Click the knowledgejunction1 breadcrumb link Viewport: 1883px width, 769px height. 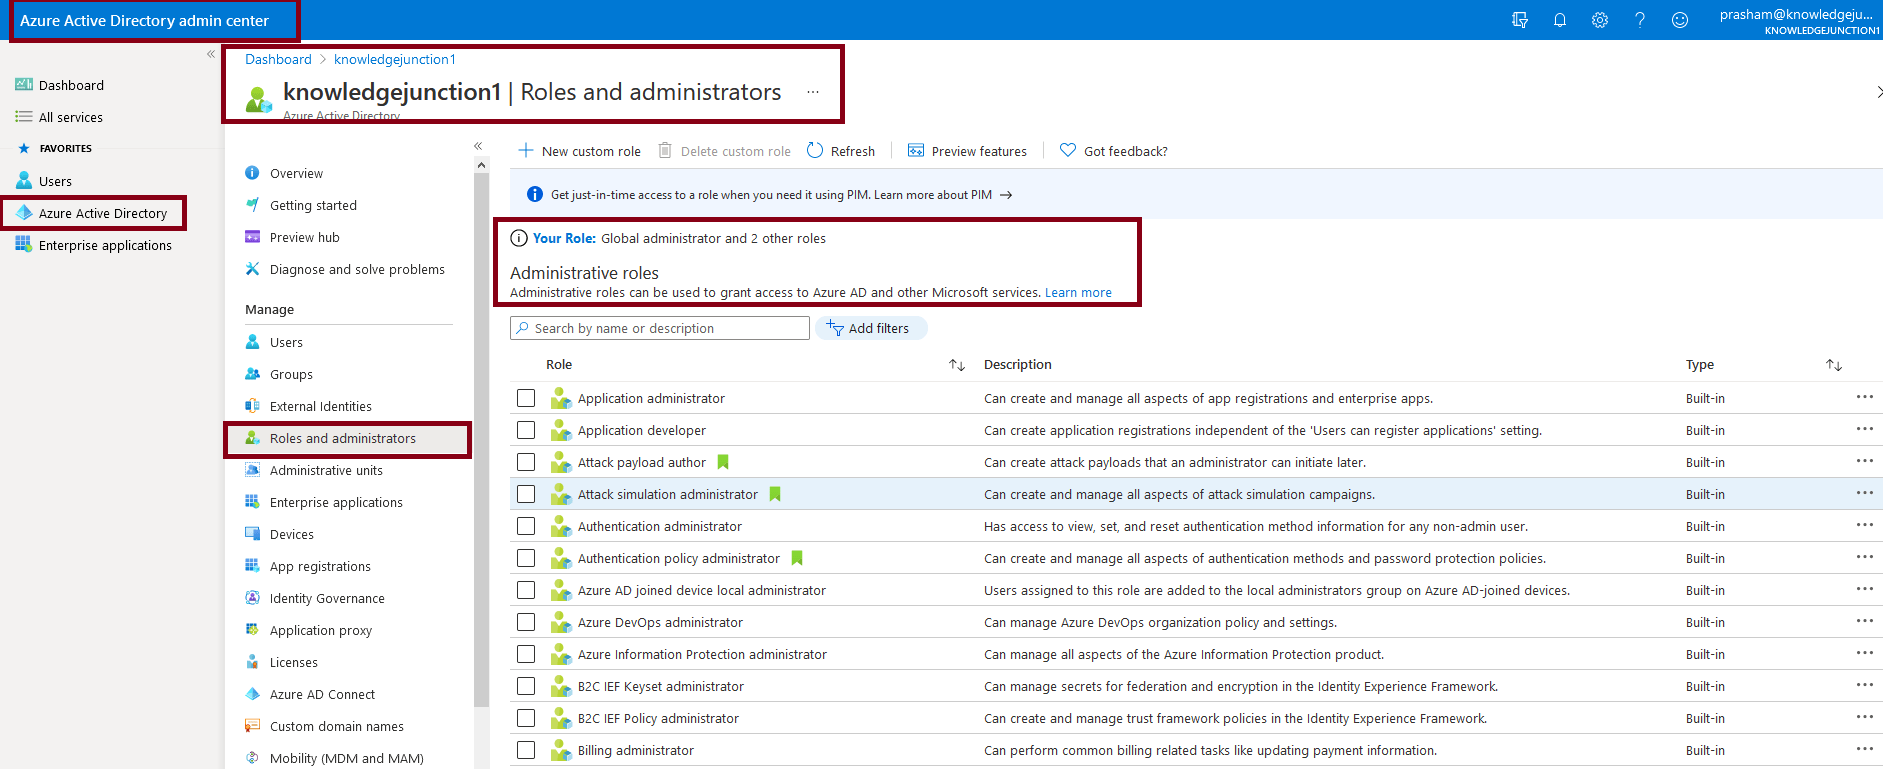click(x=395, y=59)
